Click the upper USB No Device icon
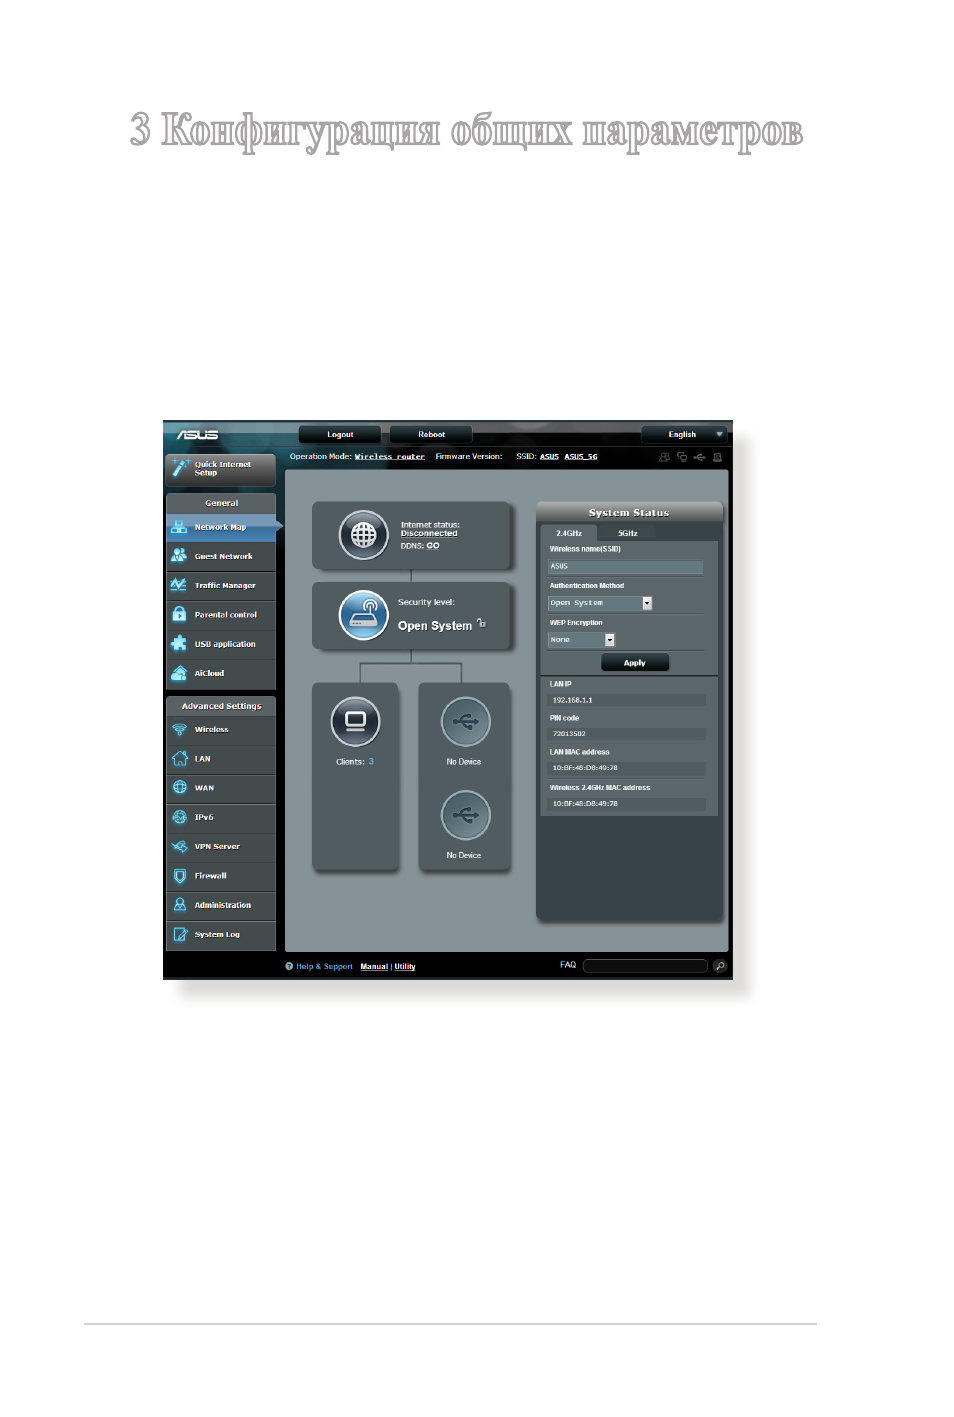954x1417 pixels. click(x=465, y=721)
